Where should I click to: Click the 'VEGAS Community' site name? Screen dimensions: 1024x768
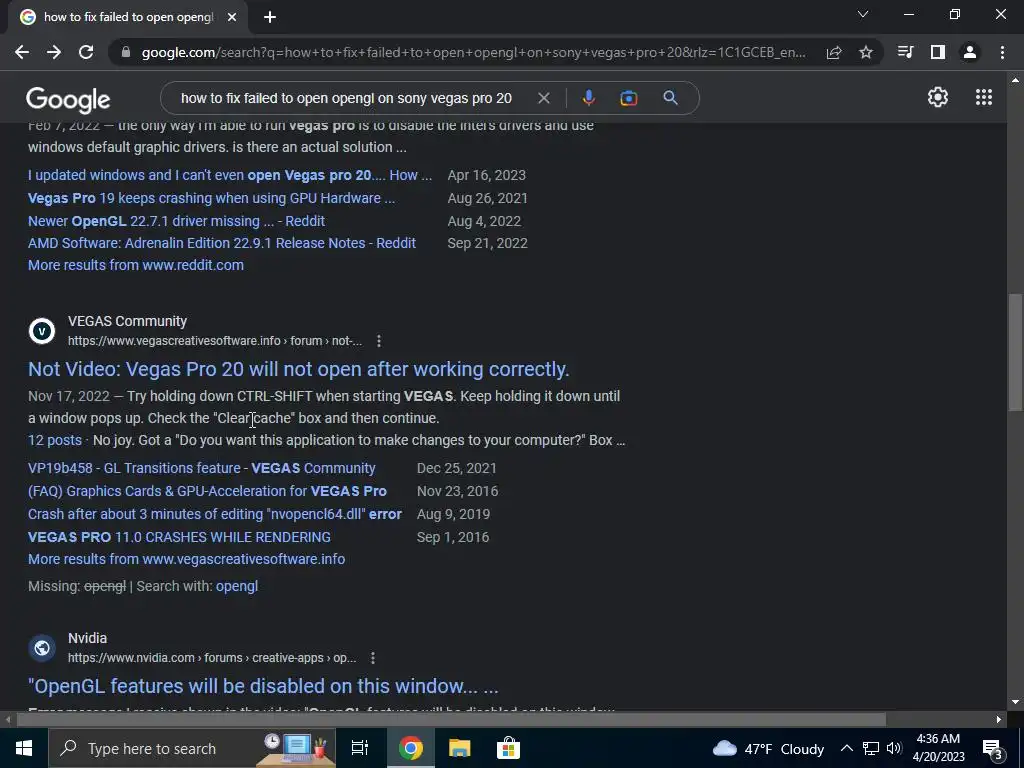[x=127, y=321]
